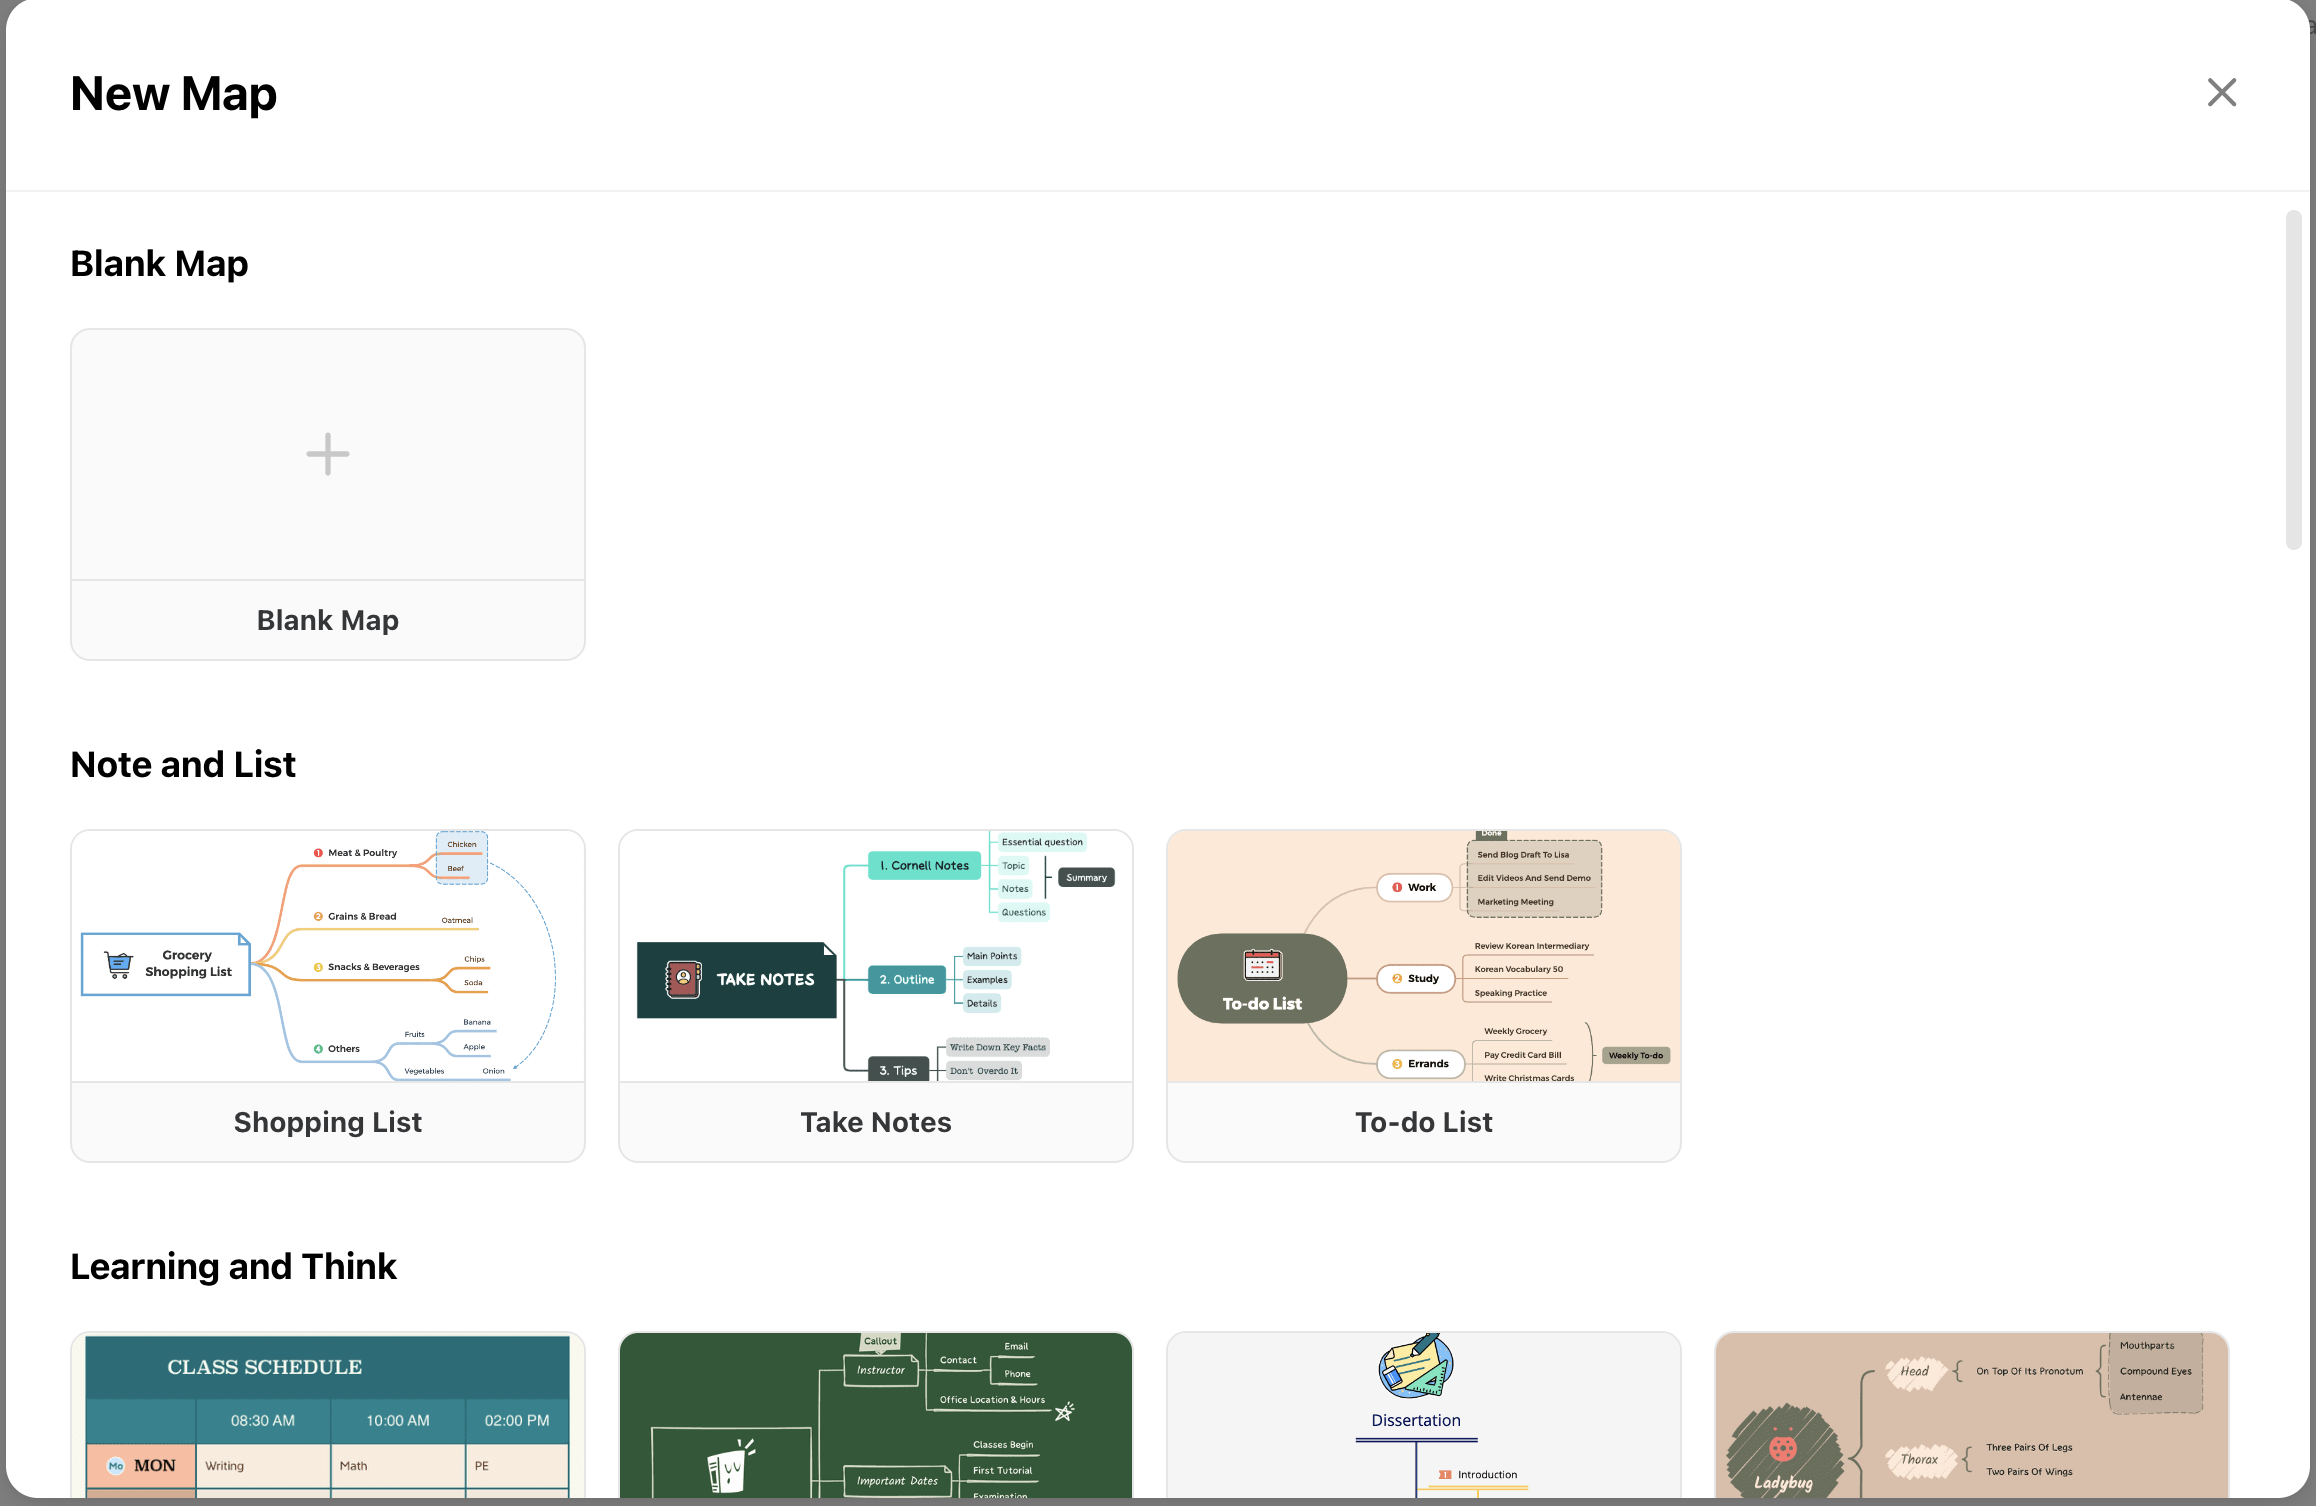Select the Class Schedule template

click(x=327, y=1415)
